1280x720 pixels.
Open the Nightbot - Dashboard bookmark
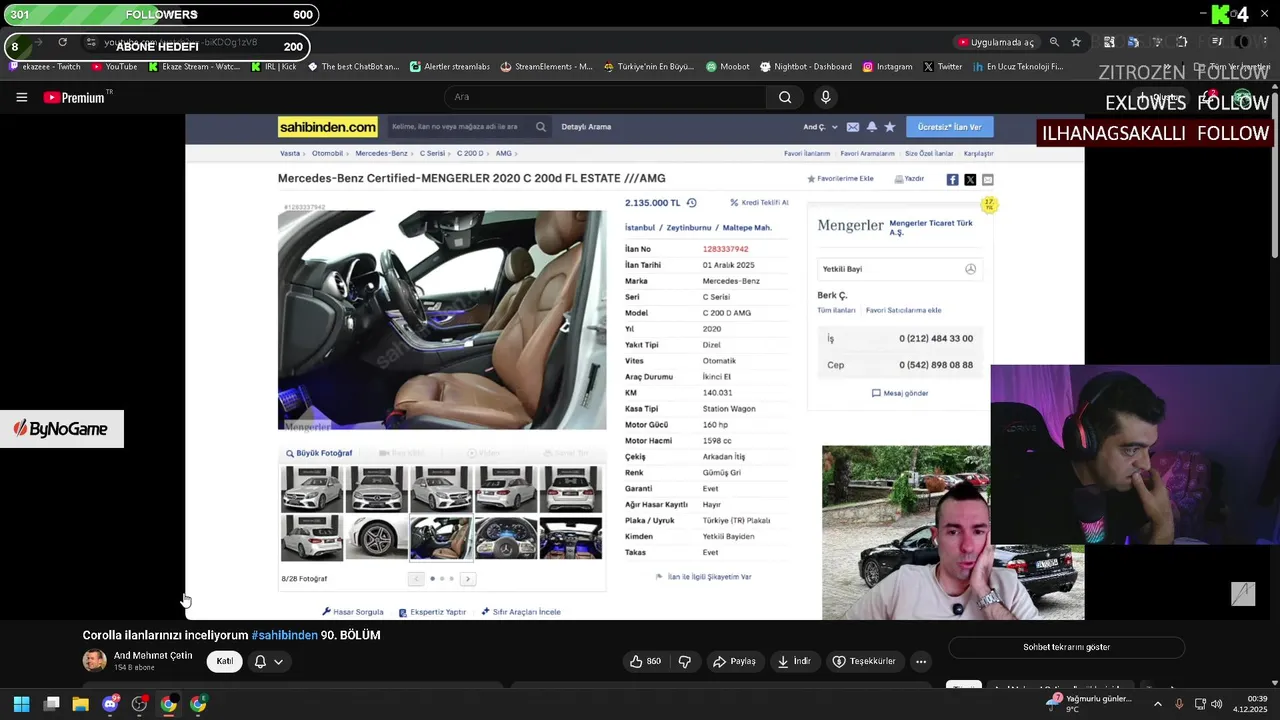tap(805, 67)
